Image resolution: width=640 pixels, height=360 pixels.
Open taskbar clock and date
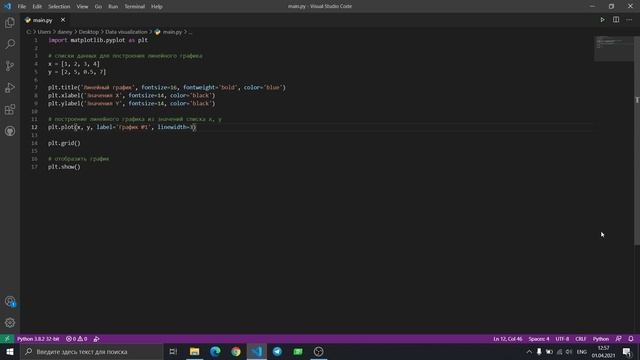pos(603,351)
